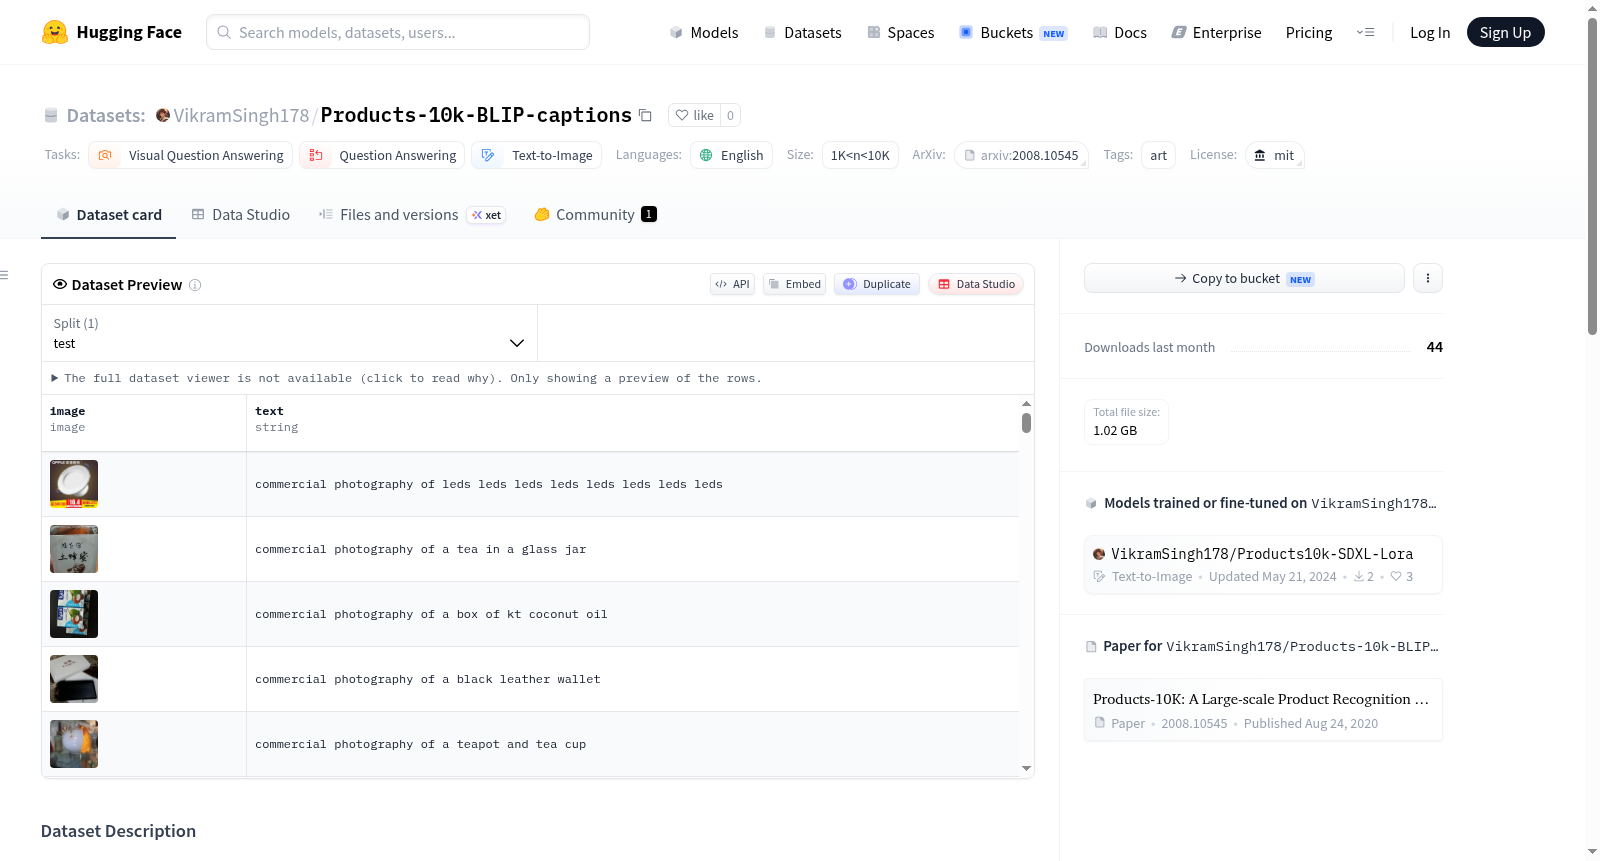This screenshot has width=1600, height=861.
Task: Filter by Text-to-Image task tag
Action: 537,155
